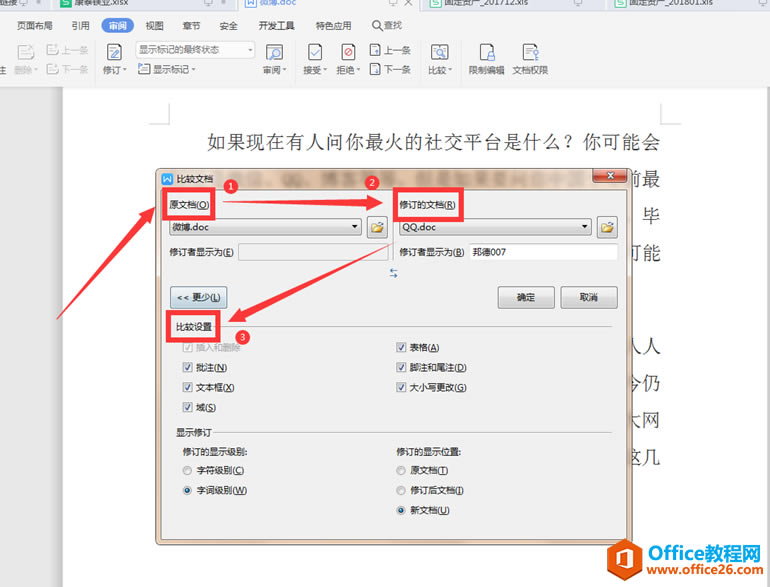The height and width of the screenshot is (587, 770).
Task: Open the 修订的文档 dropdown showing QQ.doc
Action: [x=495, y=227]
